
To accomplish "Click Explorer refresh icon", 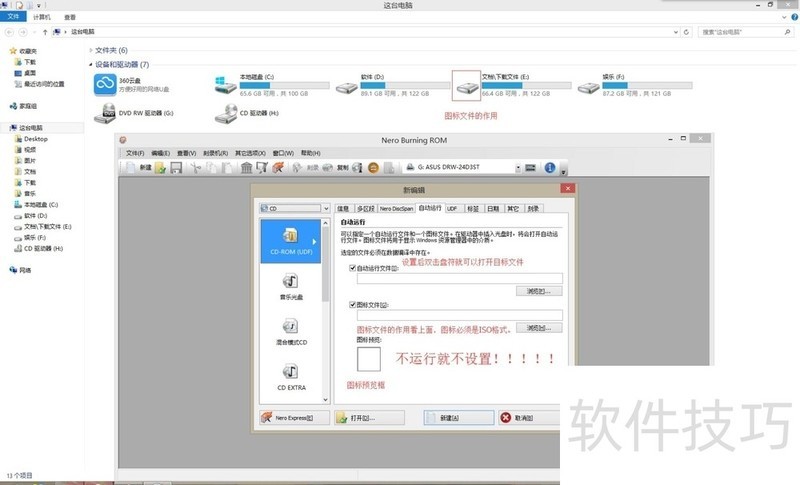I will click(x=686, y=32).
